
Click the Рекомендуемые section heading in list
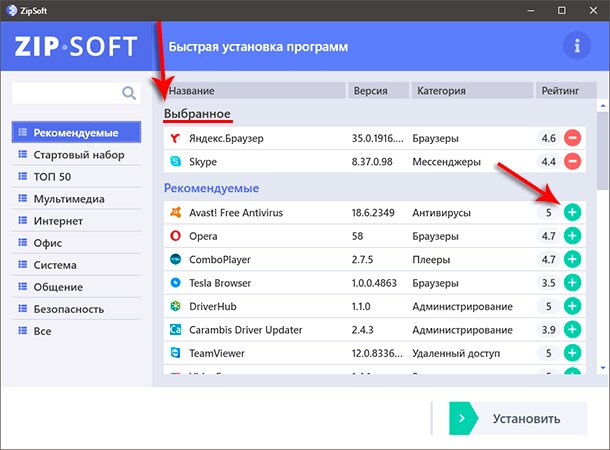[211, 188]
